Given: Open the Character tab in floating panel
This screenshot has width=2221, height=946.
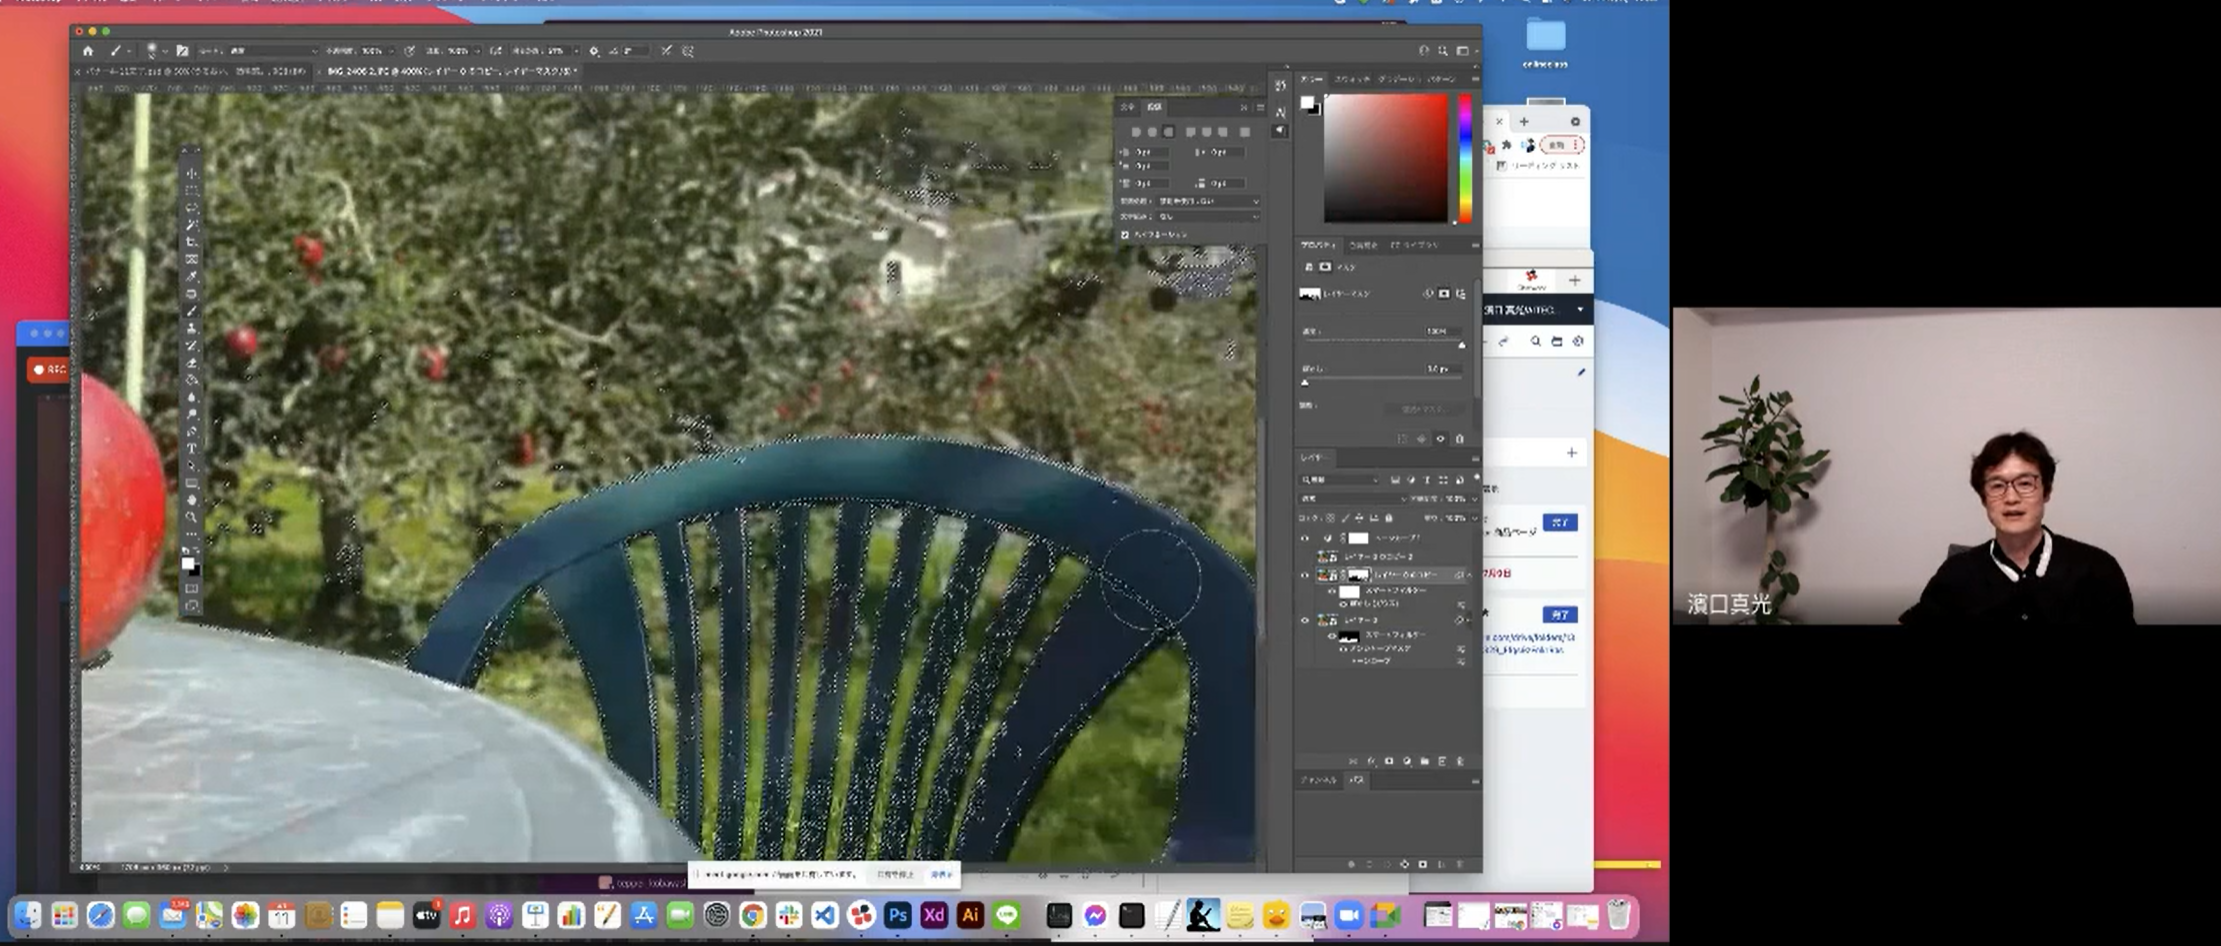Looking at the screenshot, I should 1128,107.
